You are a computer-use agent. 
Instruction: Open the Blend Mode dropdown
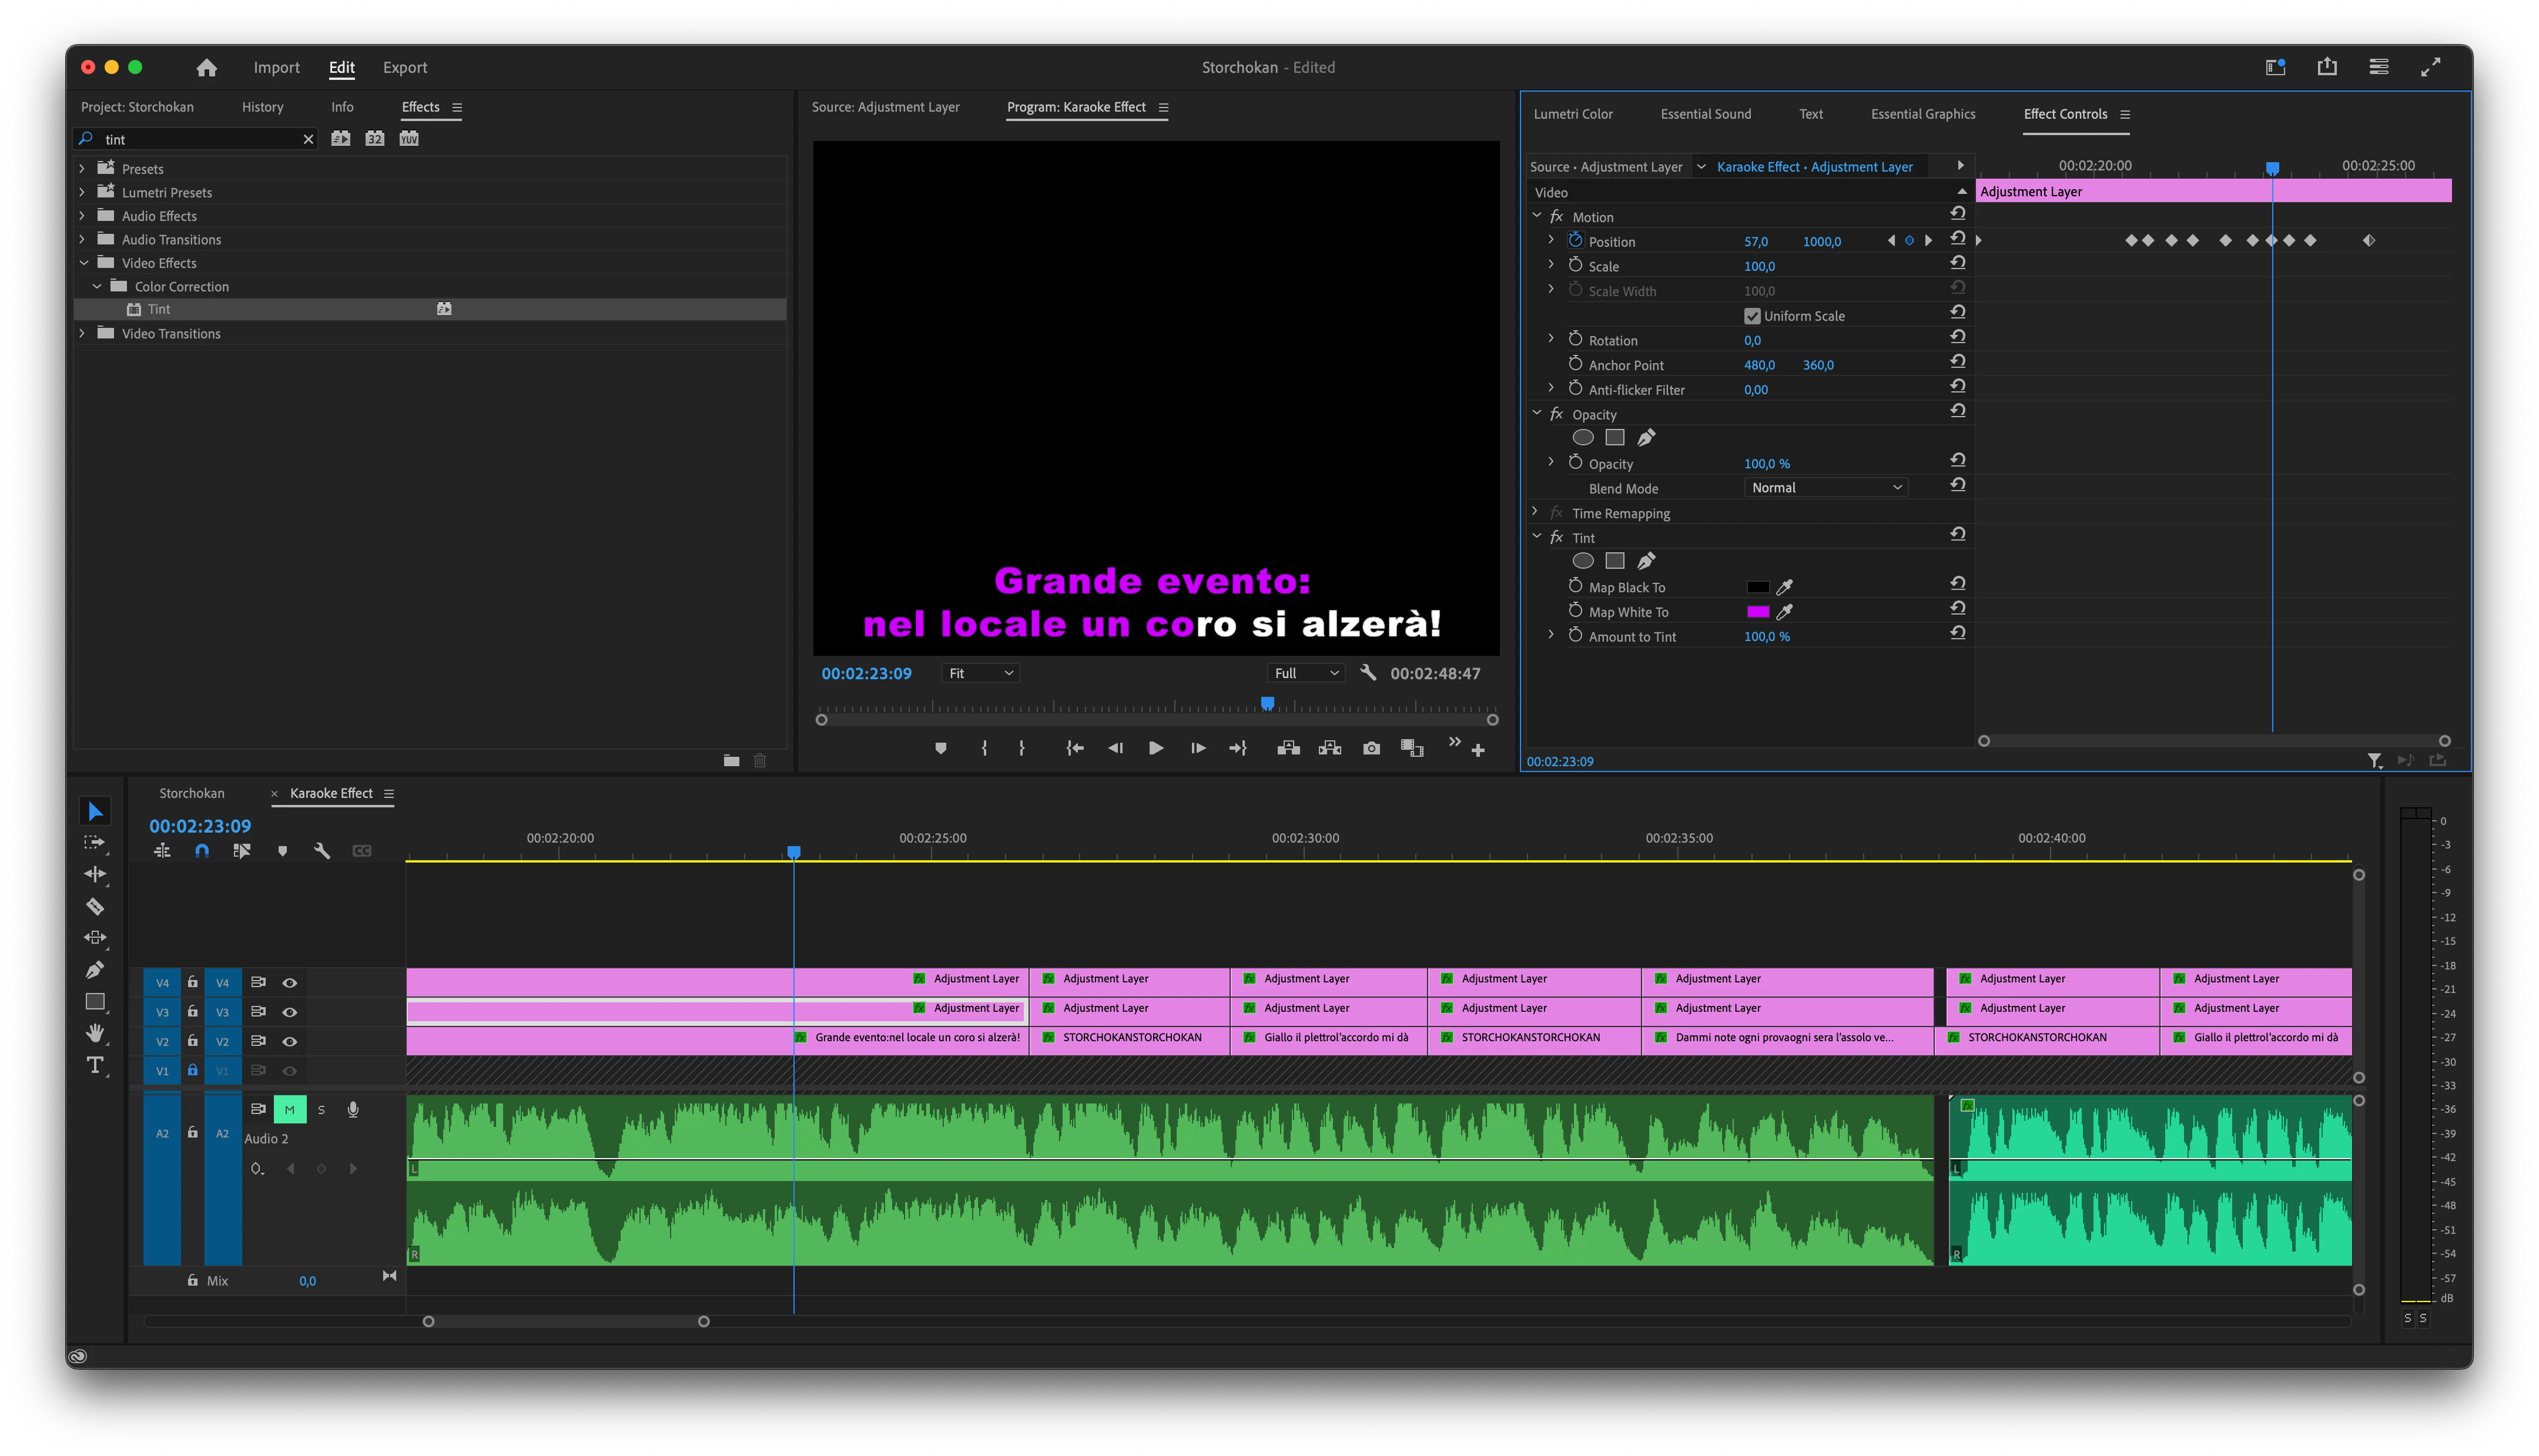[1825, 488]
